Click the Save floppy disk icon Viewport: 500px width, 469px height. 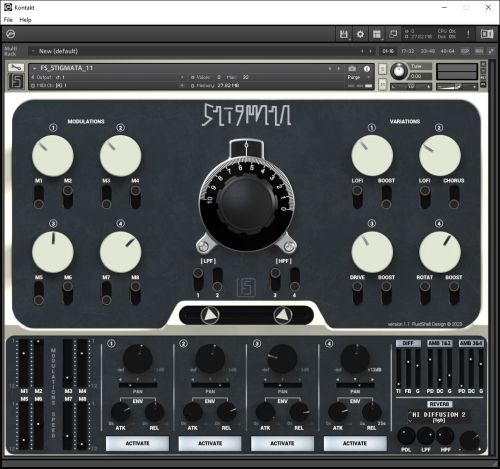pyautogui.click(x=344, y=34)
